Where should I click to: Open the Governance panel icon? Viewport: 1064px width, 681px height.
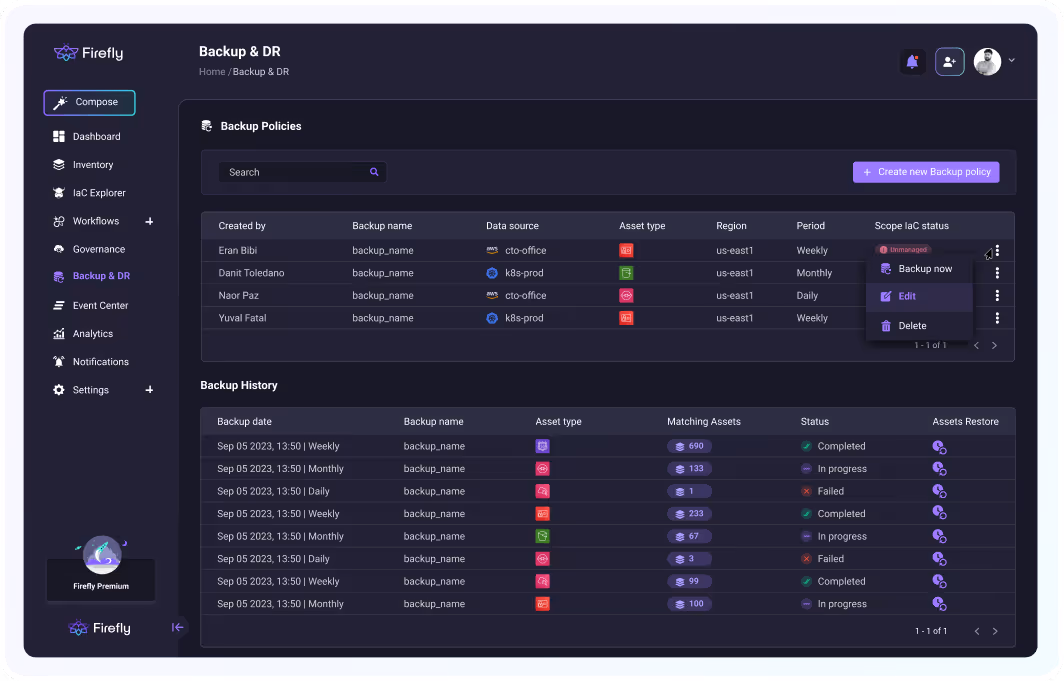pos(57,248)
